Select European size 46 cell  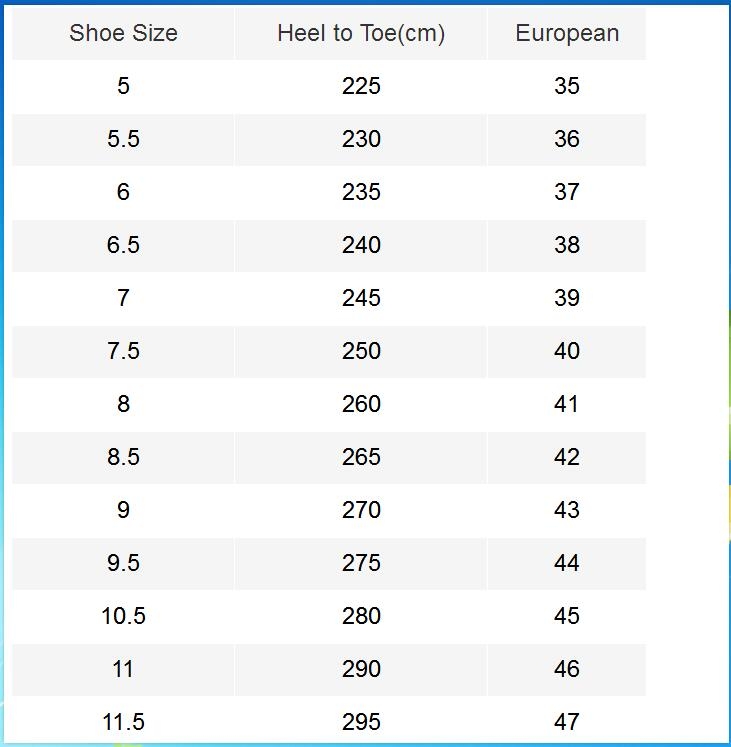pyautogui.click(x=567, y=669)
